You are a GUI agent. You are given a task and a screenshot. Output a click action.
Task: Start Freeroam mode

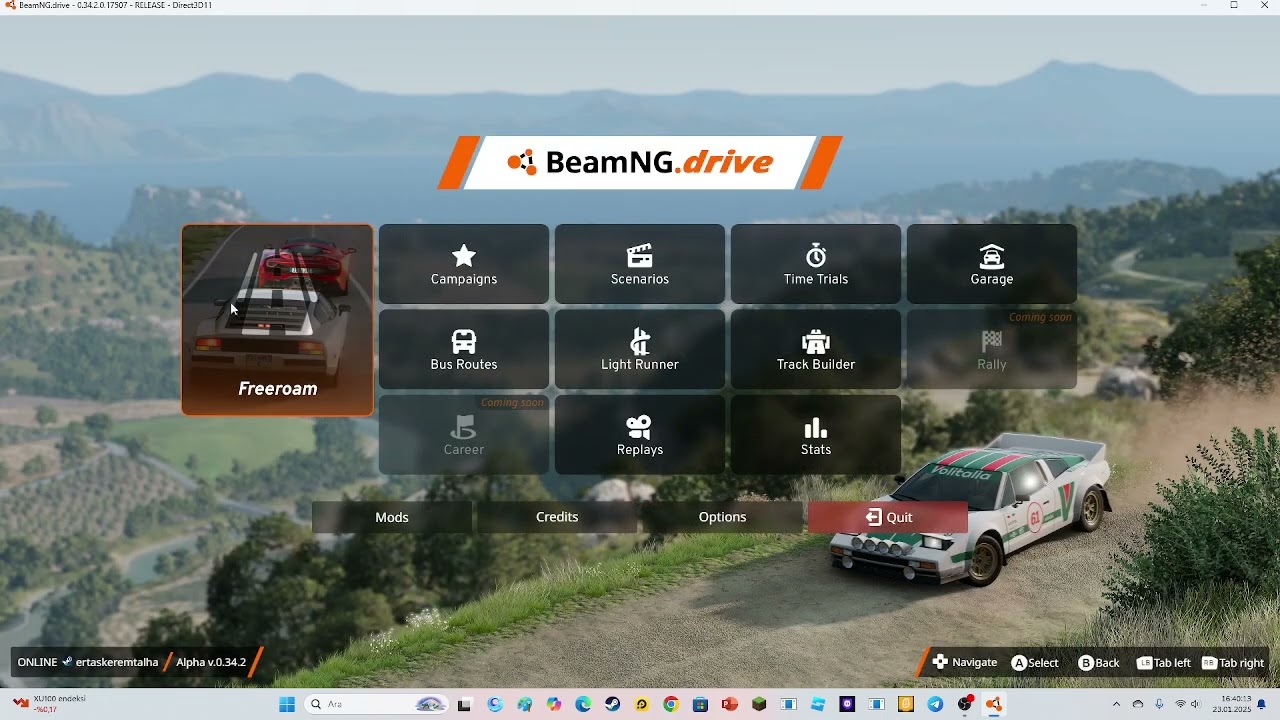click(x=277, y=319)
